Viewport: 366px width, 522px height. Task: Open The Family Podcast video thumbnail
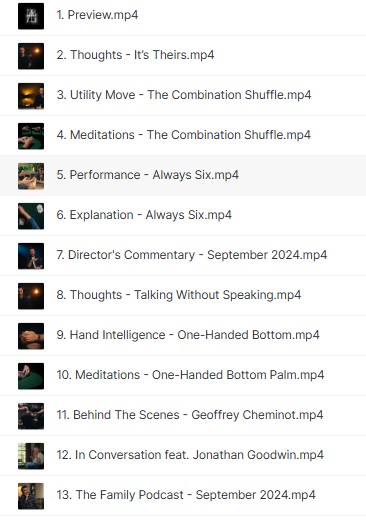(31, 496)
